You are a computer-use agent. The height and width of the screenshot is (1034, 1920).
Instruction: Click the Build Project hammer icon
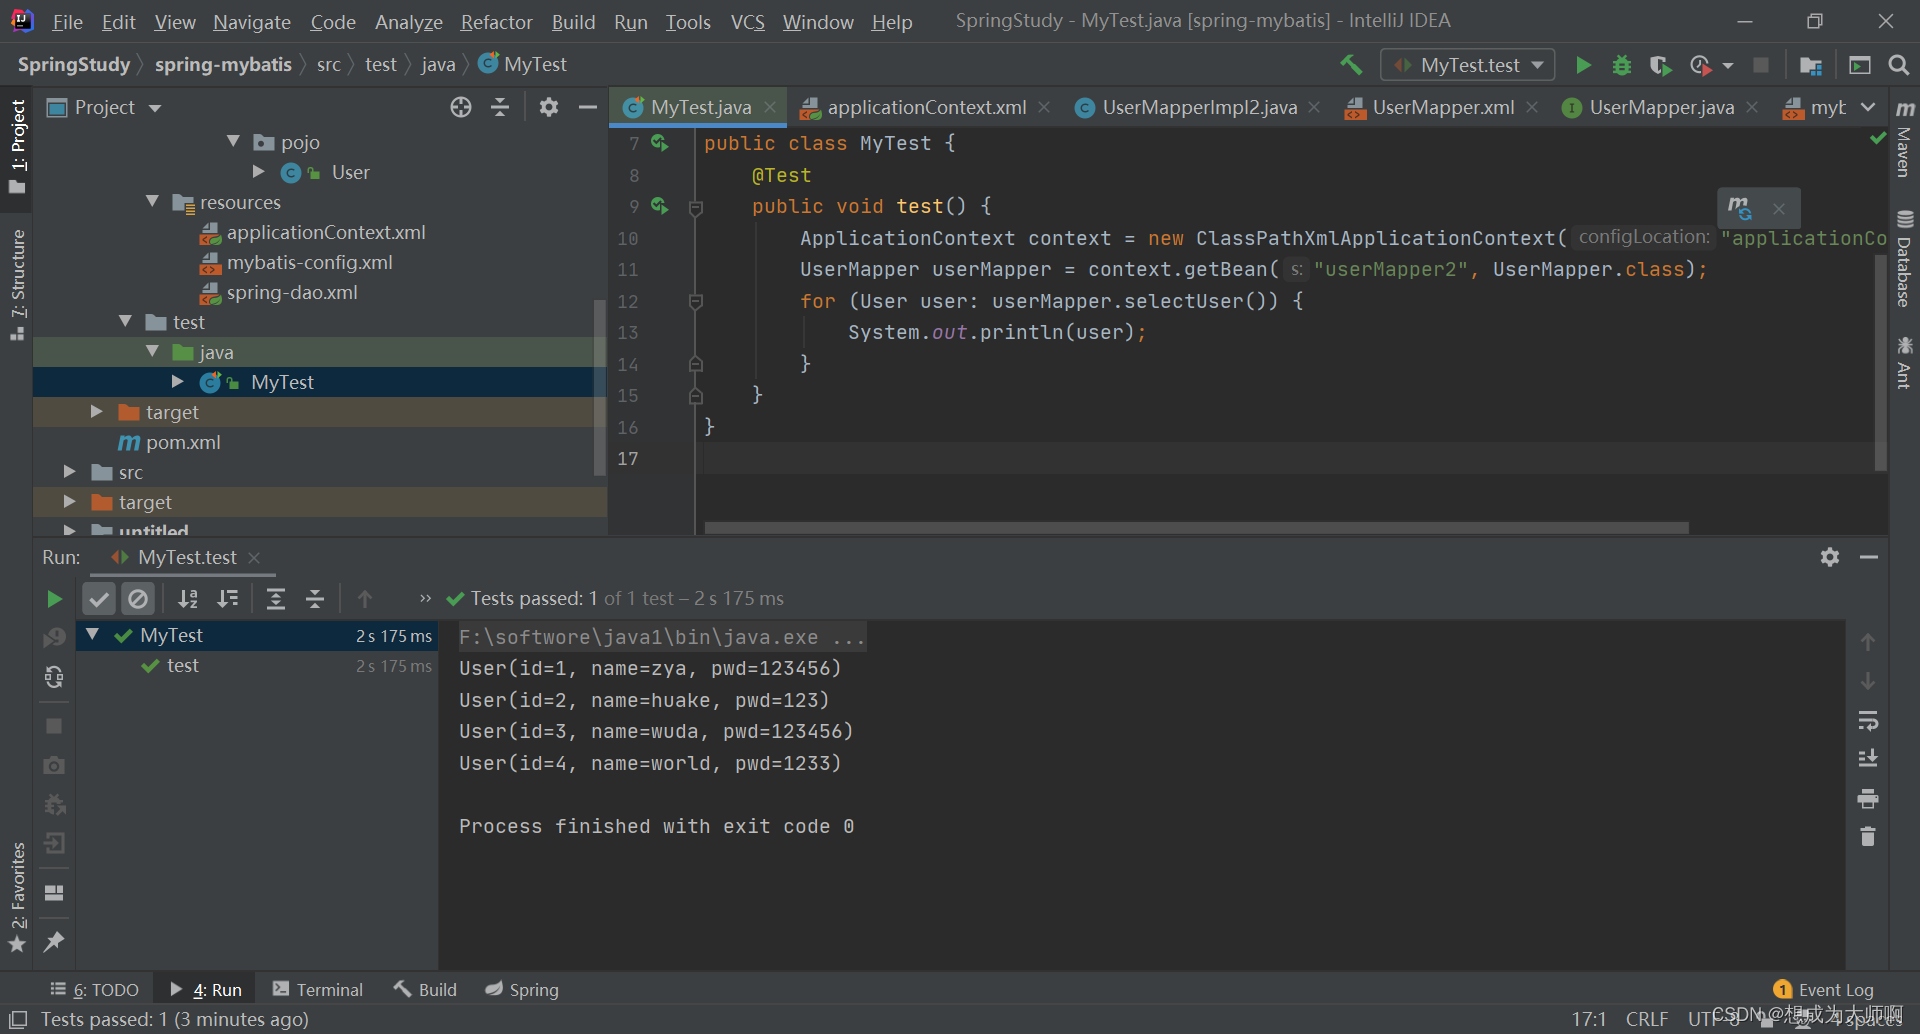[x=1351, y=65]
